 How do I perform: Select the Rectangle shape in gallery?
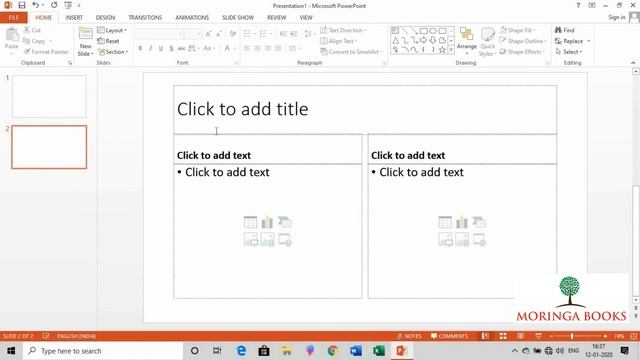423,31
